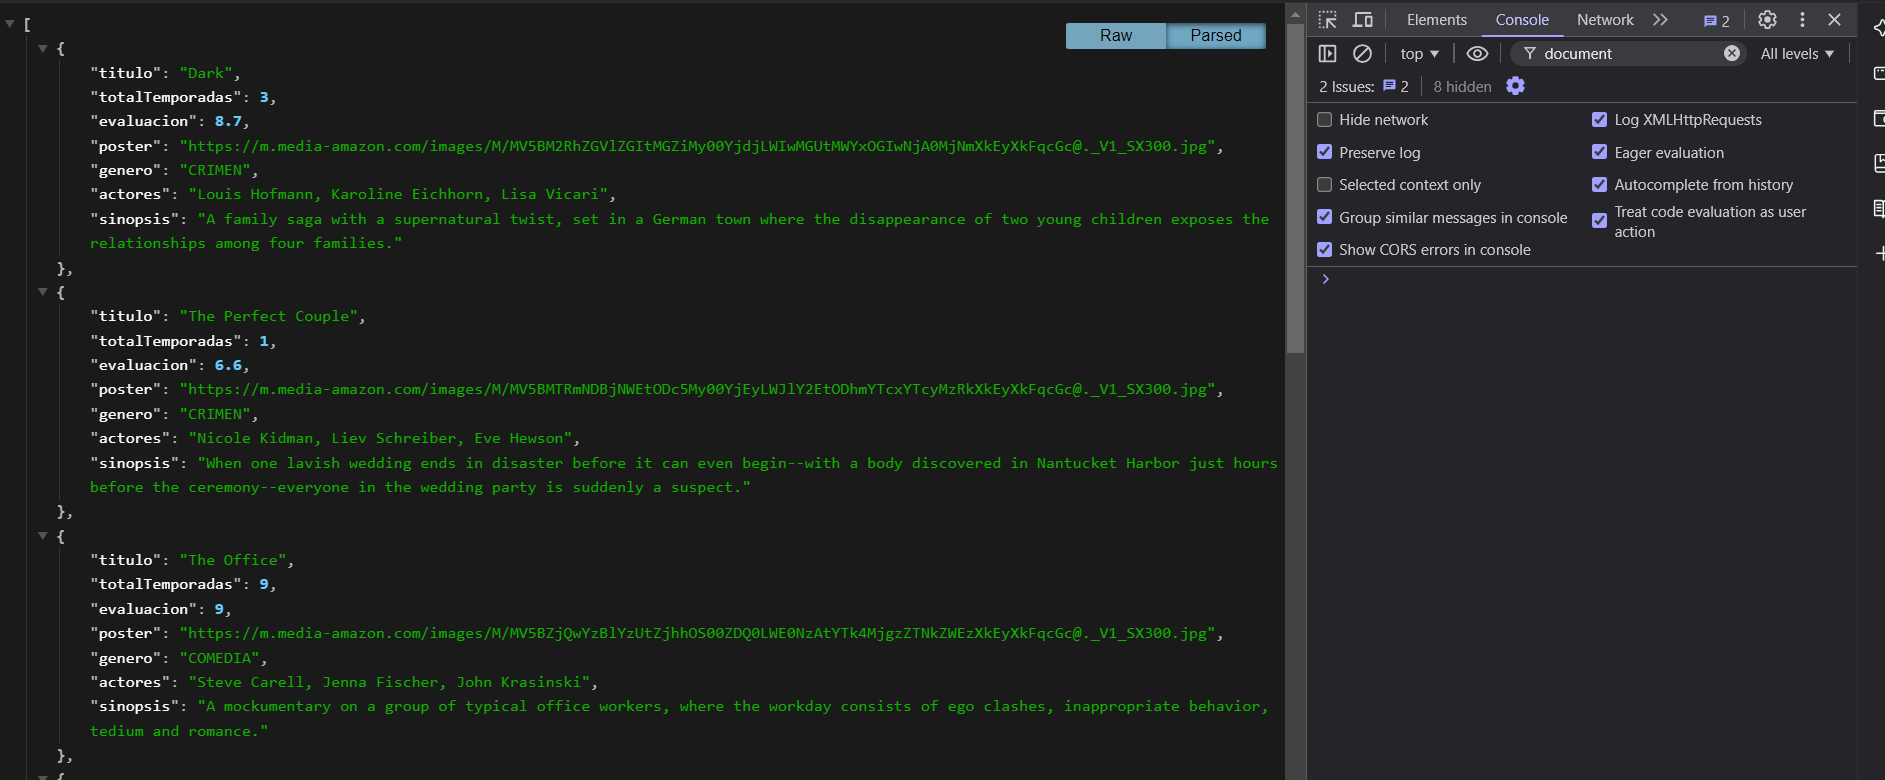The height and width of the screenshot is (780, 1885).
Task: Click the "Dark" titulo value
Action: point(206,73)
